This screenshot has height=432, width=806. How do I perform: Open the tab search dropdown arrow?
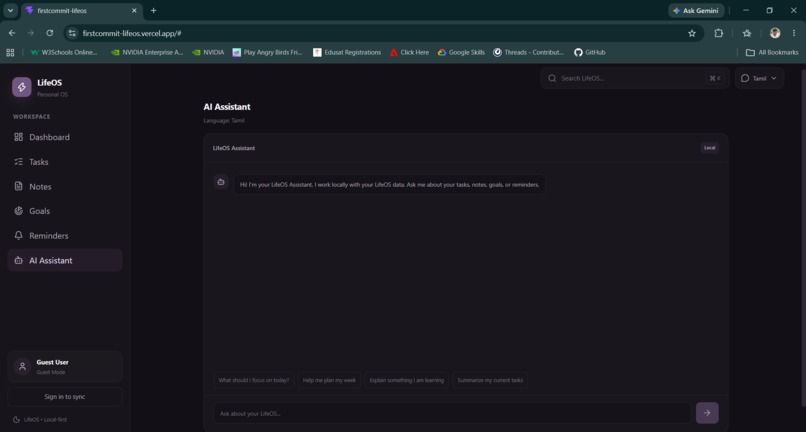10,10
